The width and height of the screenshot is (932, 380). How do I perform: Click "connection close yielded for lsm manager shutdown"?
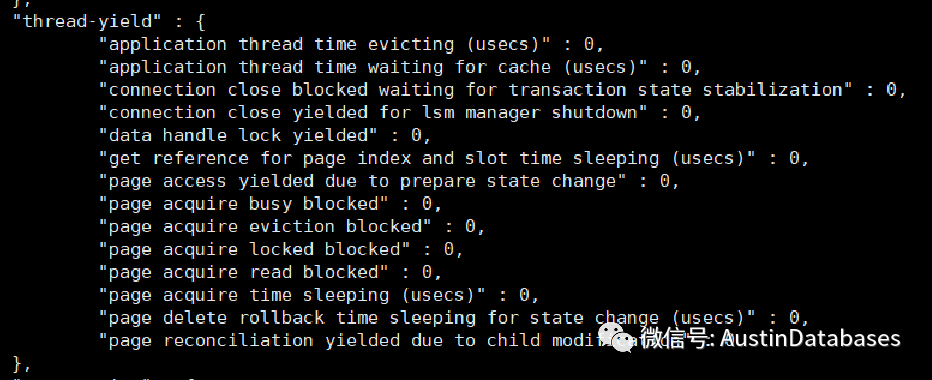373,112
